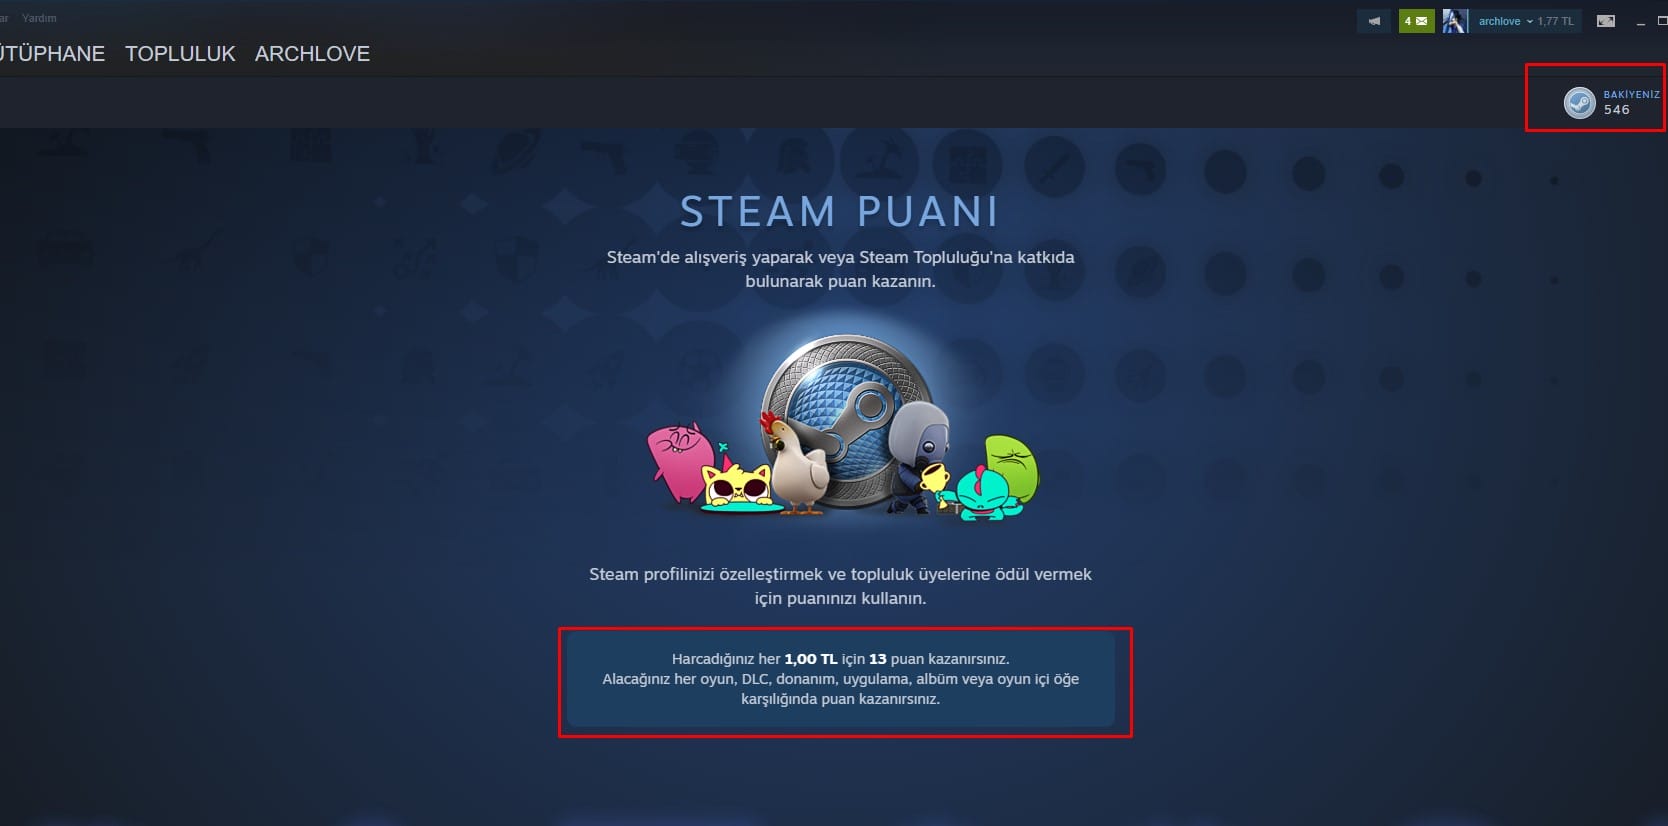Switch to Big Picture mode icon
Screen dimensions: 1668x826
(x=1606, y=21)
